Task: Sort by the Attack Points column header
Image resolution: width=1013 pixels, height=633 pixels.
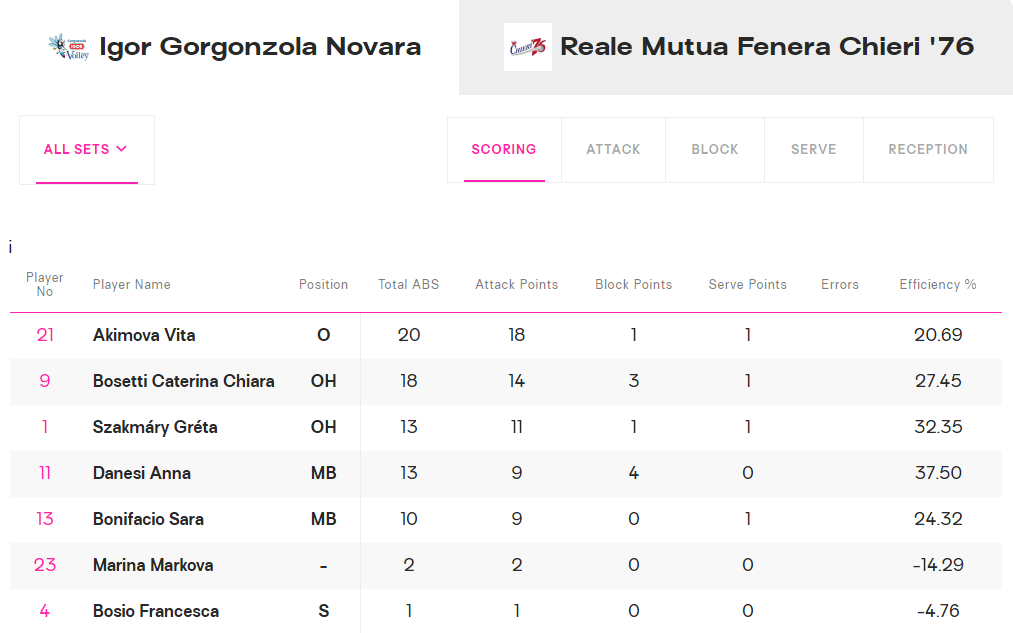Action: 517,285
